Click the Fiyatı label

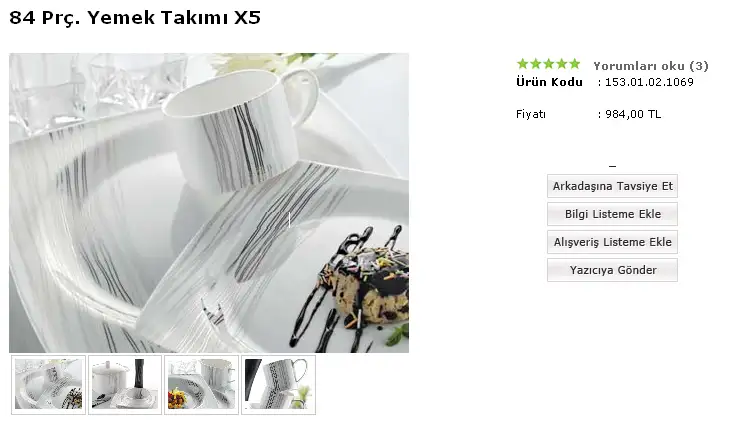(x=531, y=114)
